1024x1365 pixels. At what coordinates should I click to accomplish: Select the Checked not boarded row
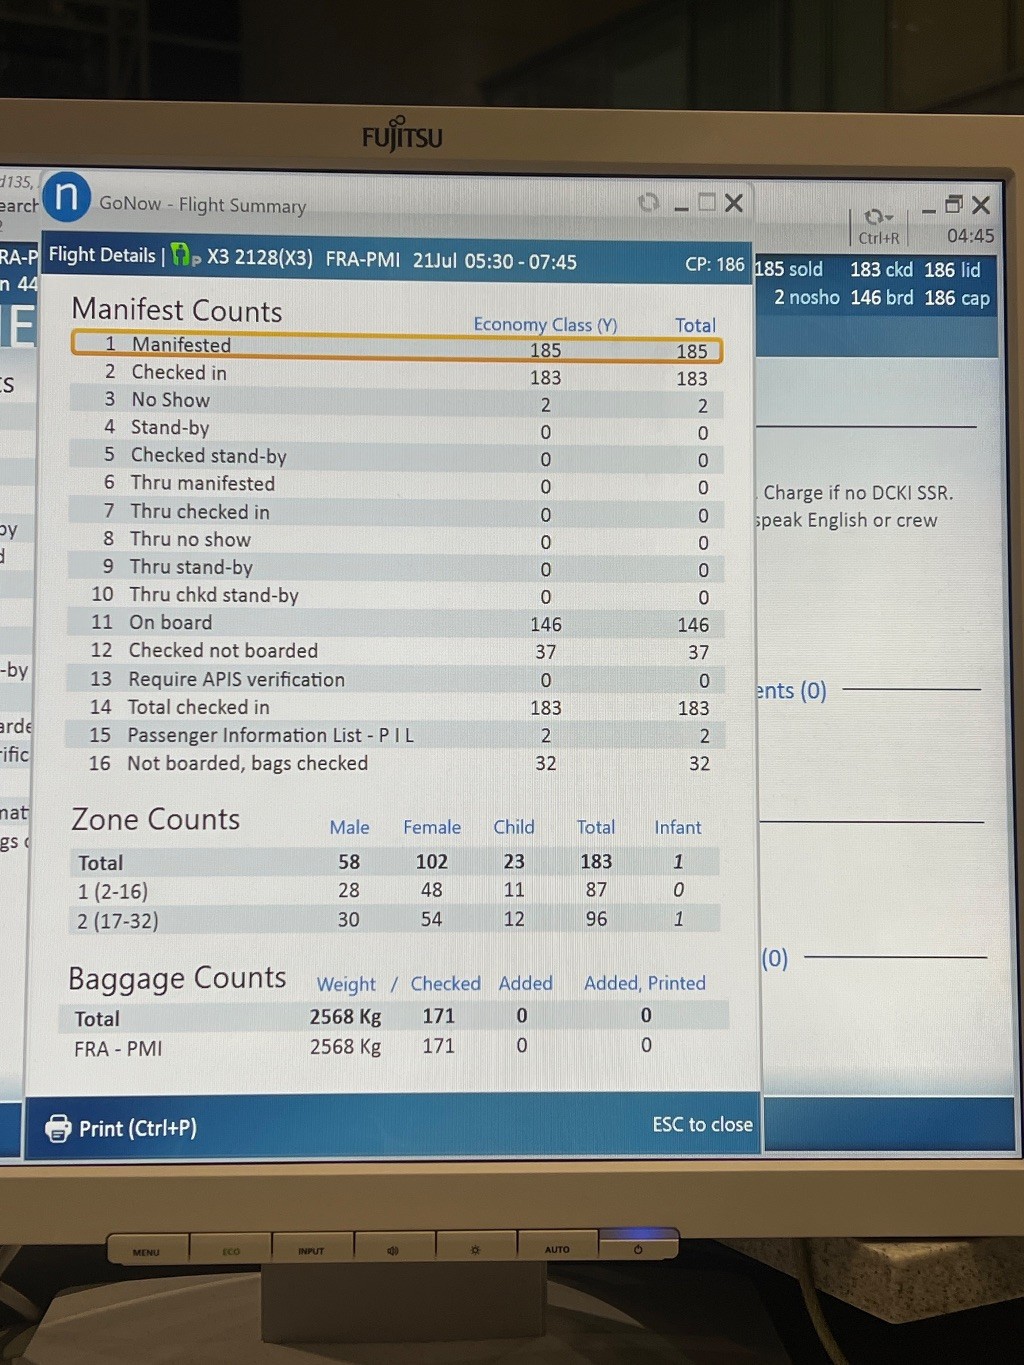(396, 651)
